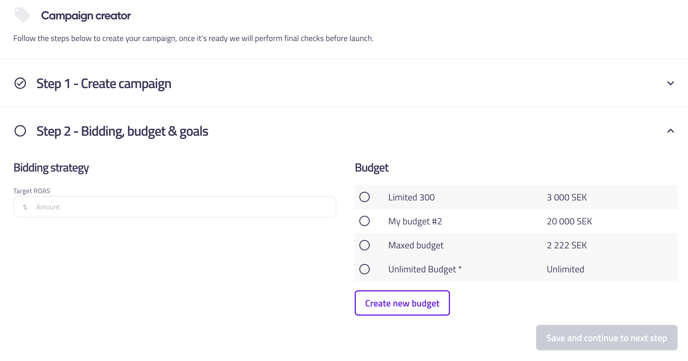Screen dimensions: 688x361
Task: Click the Step 2 - Bidding, budget & goals header
Action: click(122, 131)
